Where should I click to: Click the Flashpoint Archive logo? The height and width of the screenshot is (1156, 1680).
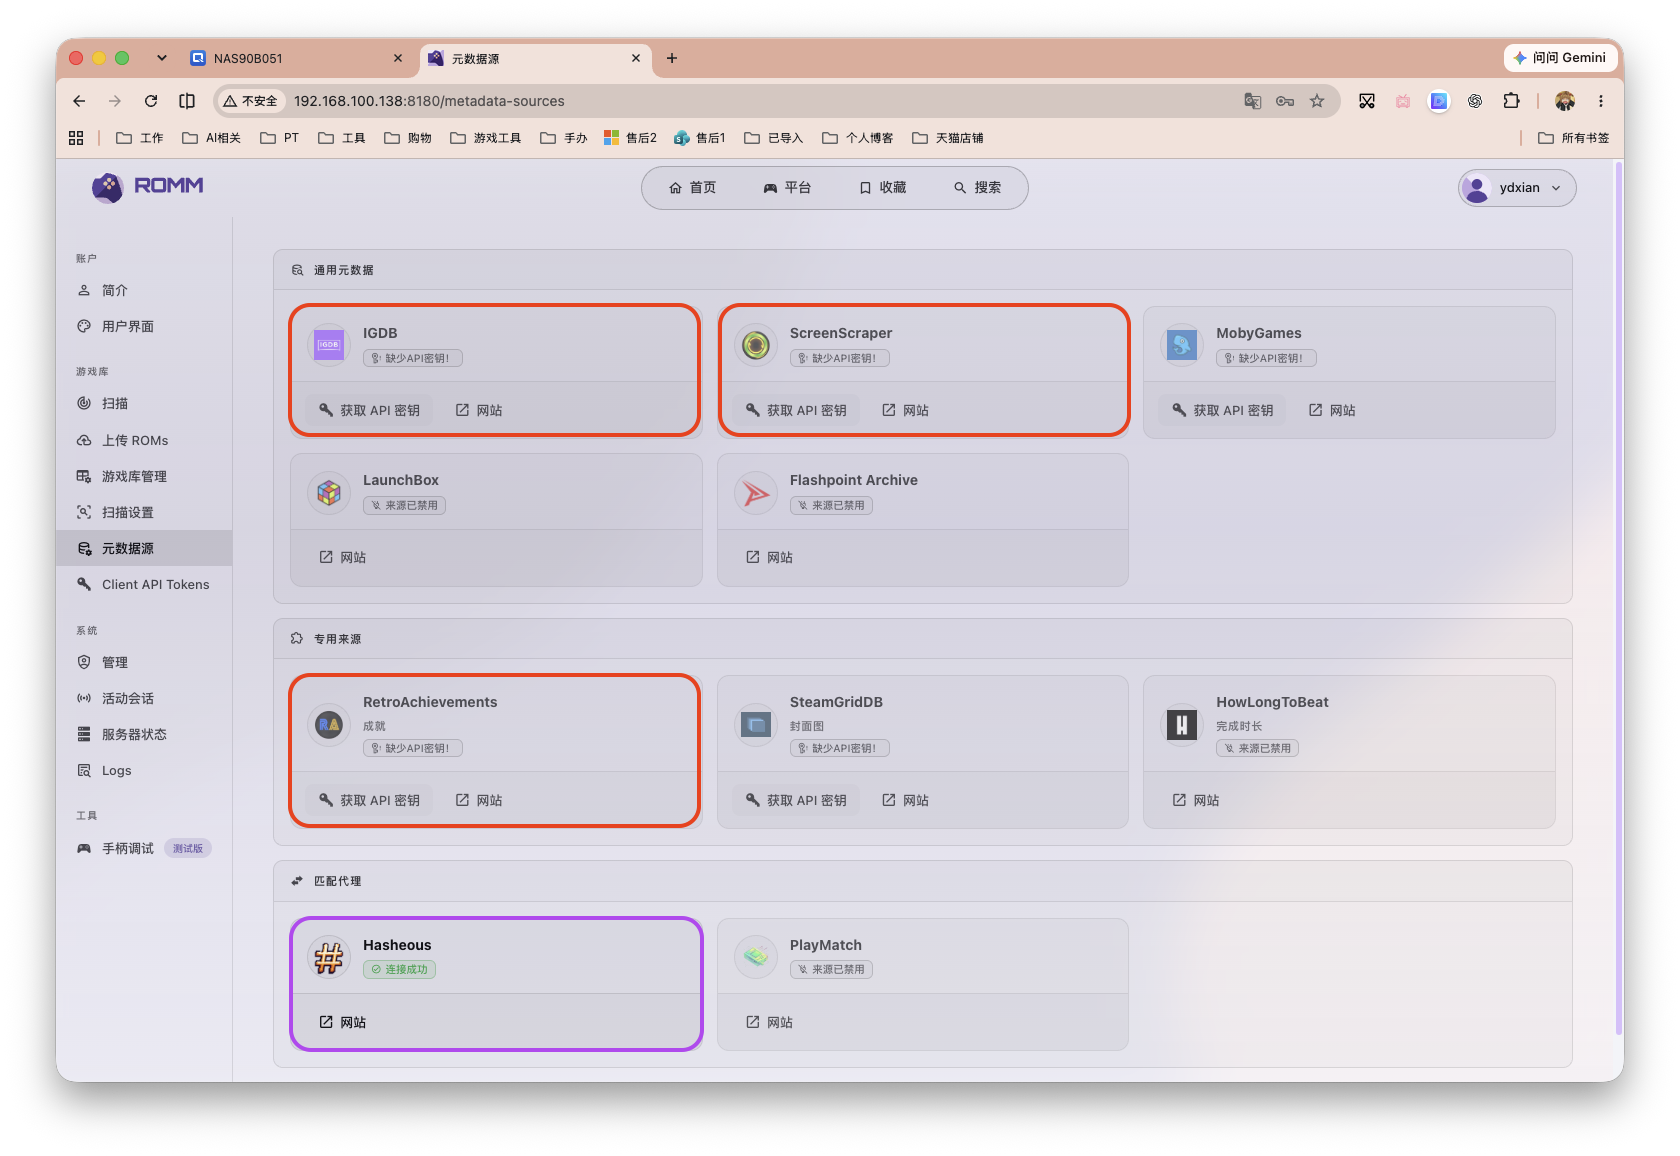click(x=756, y=492)
